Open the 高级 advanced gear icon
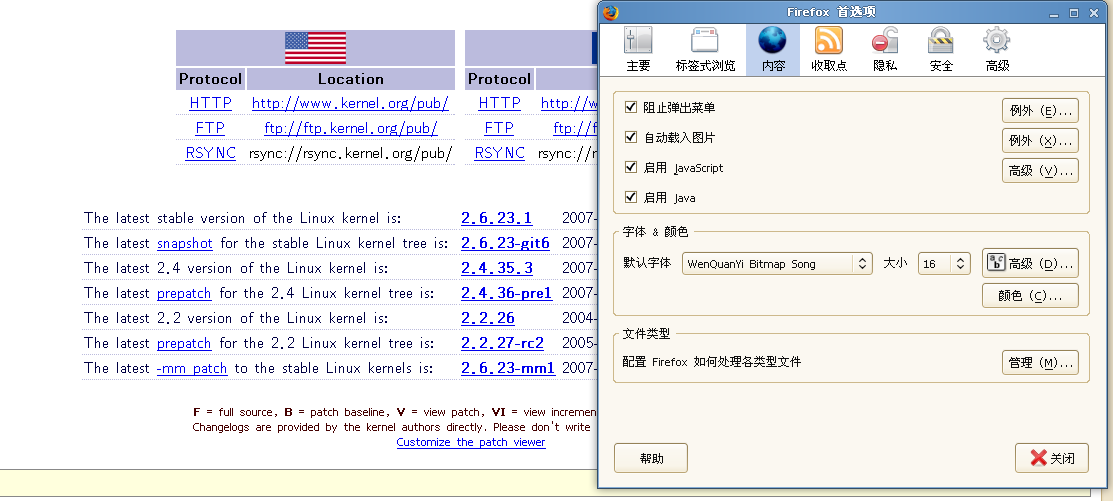Screen dimensions: 1113x501 [x=997, y=50]
